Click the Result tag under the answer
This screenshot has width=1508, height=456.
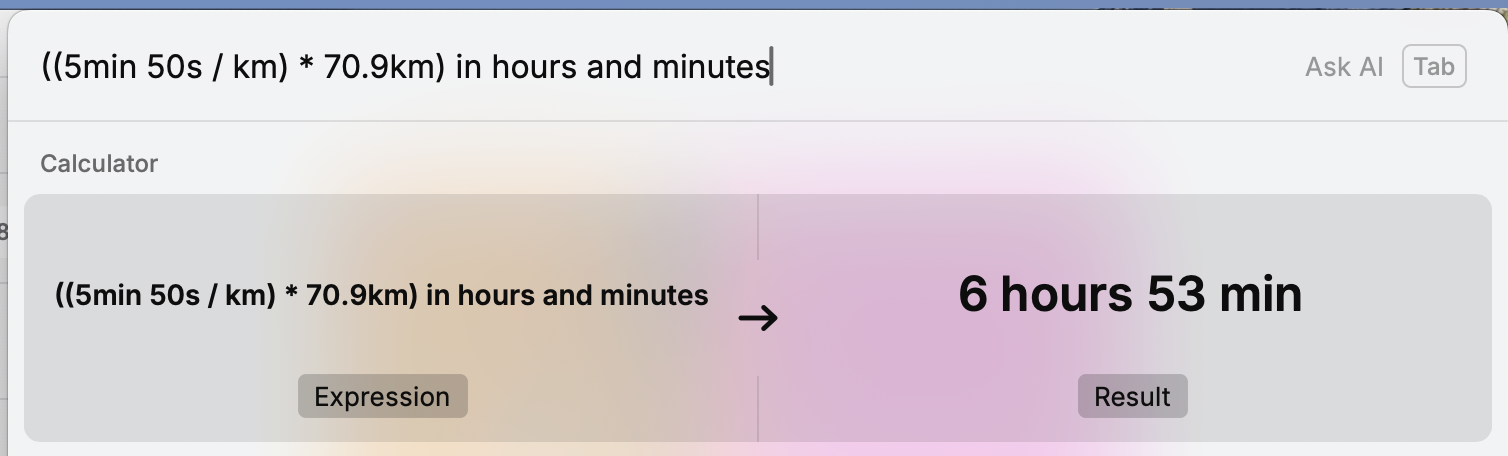(x=1132, y=397)
